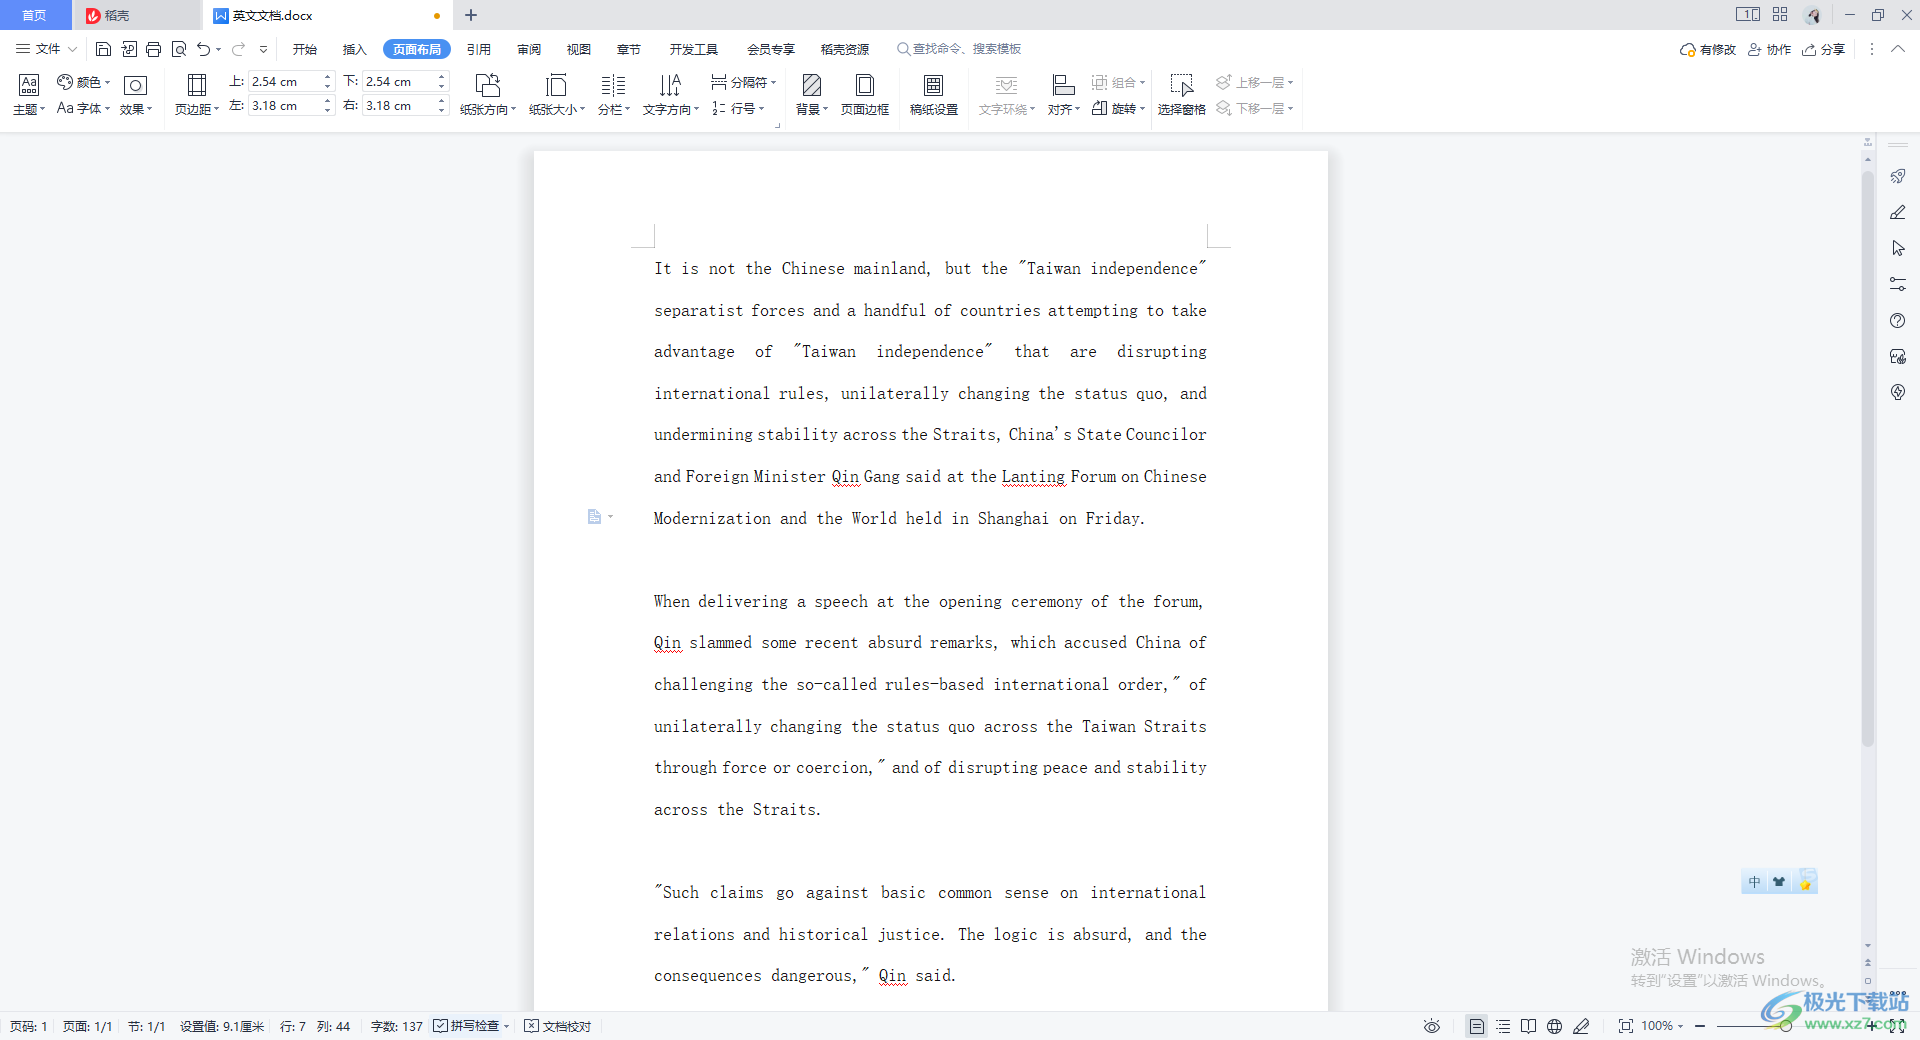Open the 颜色 (Colors) dropdown
This screenshot has width=1920, height=1040.
[84, 82]
